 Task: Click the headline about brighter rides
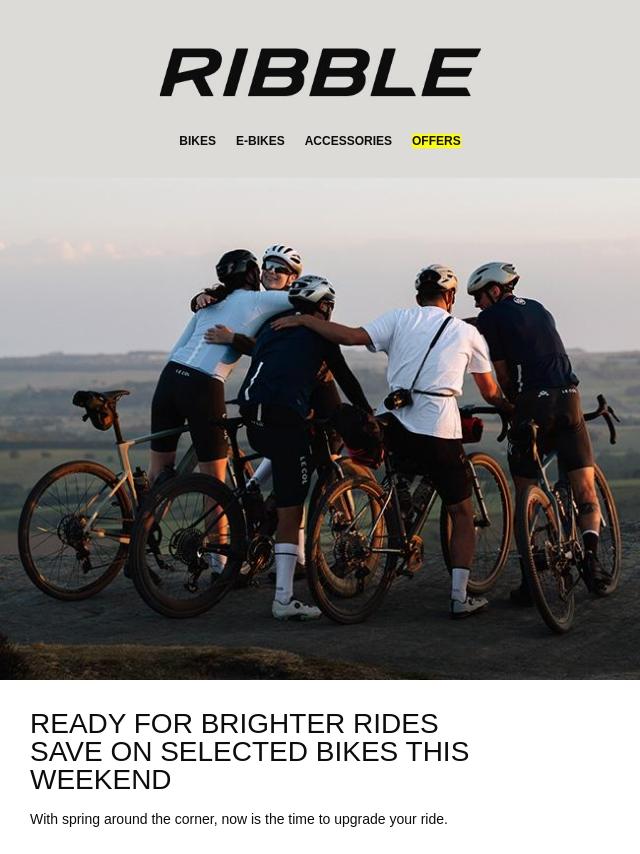[x=249, y=752]
